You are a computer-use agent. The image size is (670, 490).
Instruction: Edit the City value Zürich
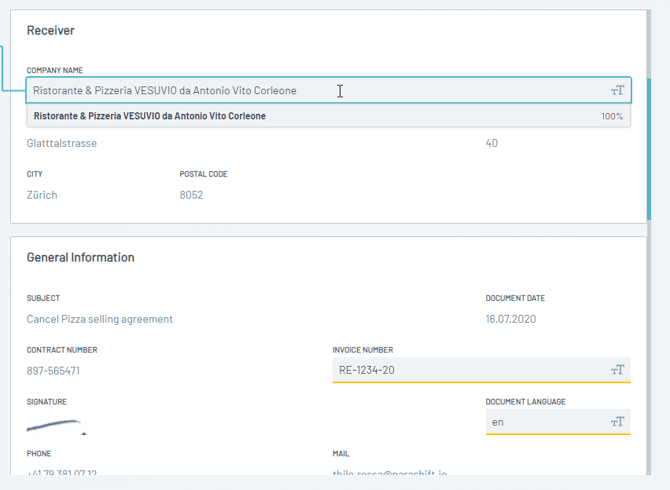[42, 195]
